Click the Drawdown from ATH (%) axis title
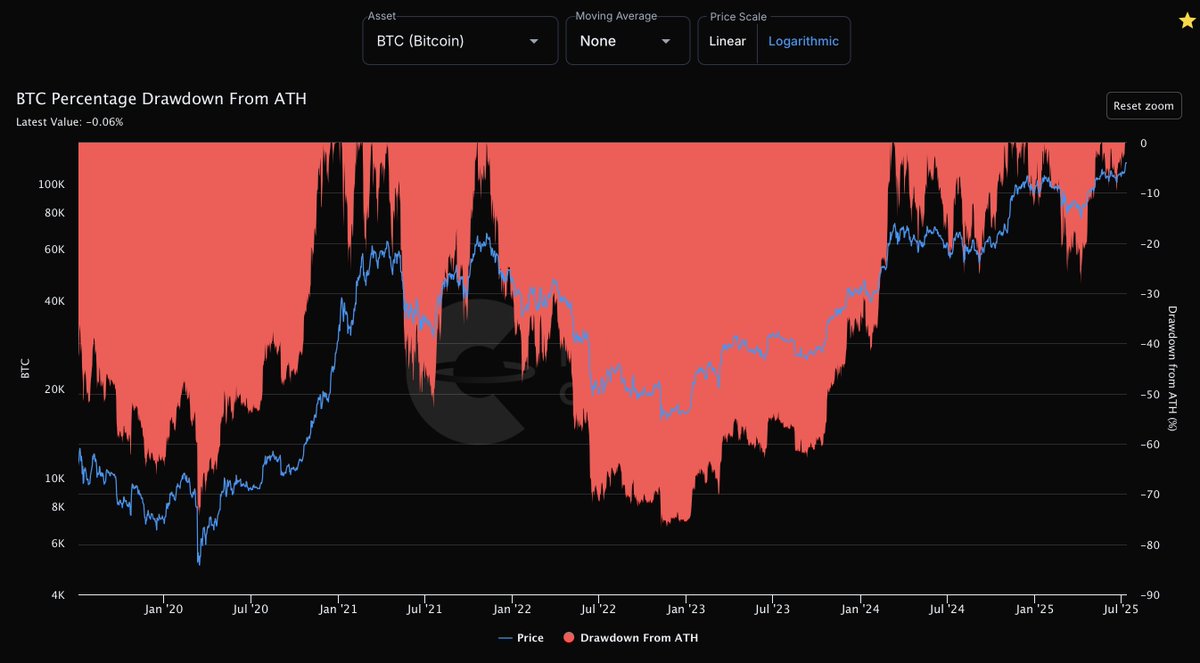The height and width of the screenshot is (663, 1200). tap(1173, 368)
